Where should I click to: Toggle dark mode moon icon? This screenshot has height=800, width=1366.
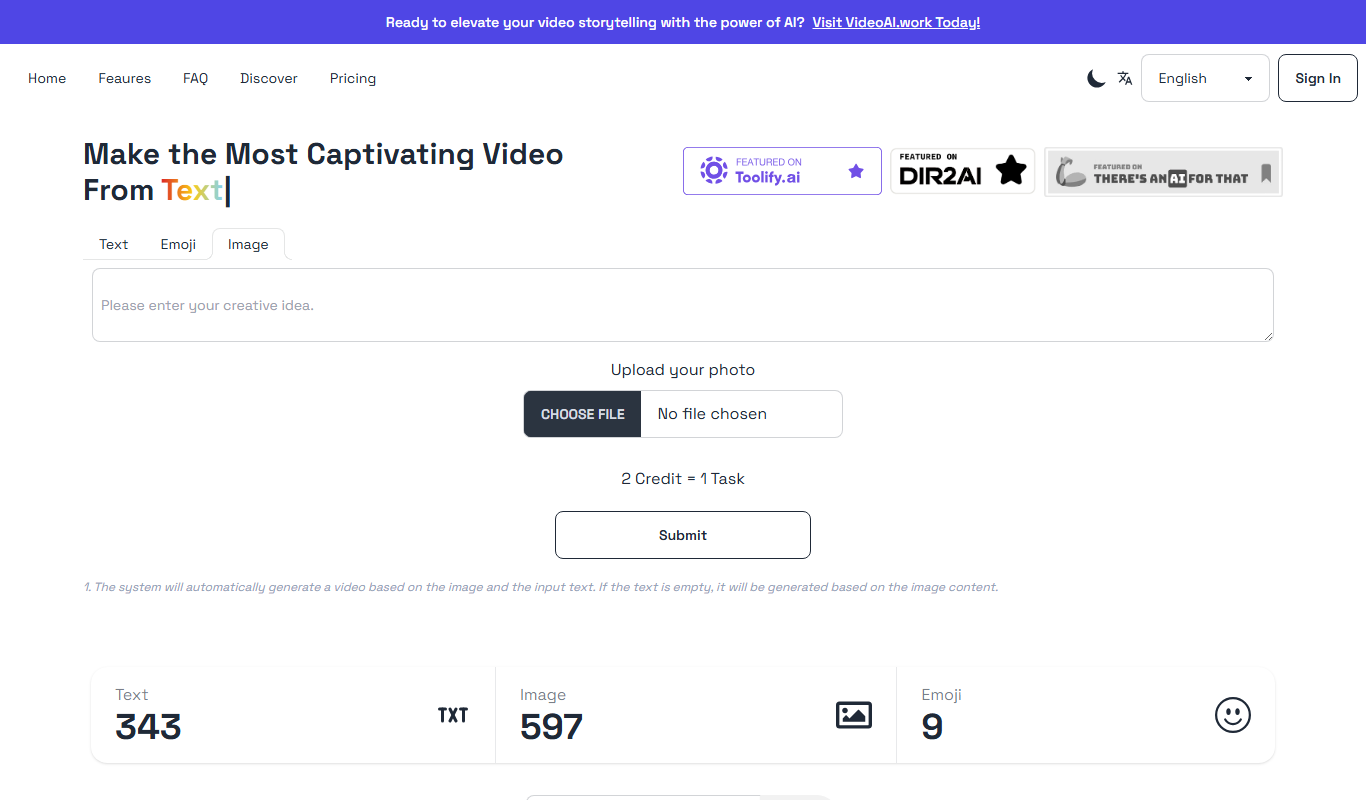[x=1096, y=78]
